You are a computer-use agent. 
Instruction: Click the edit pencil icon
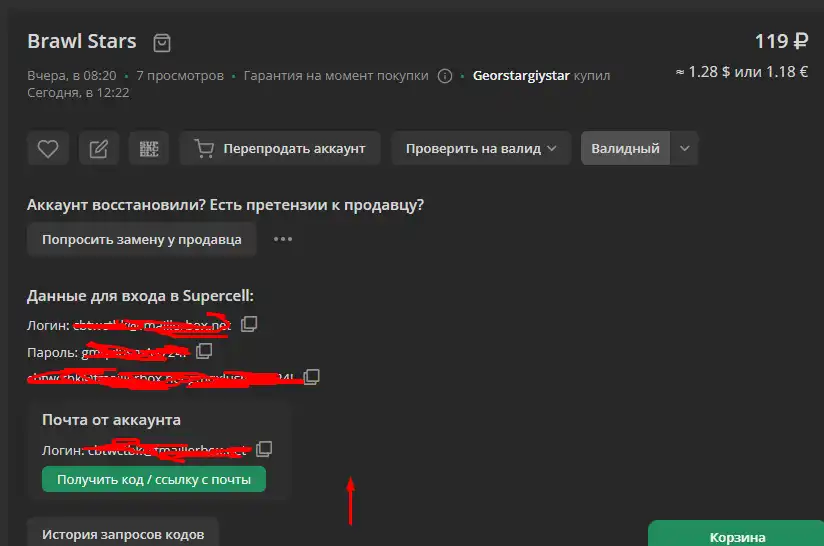98,149
